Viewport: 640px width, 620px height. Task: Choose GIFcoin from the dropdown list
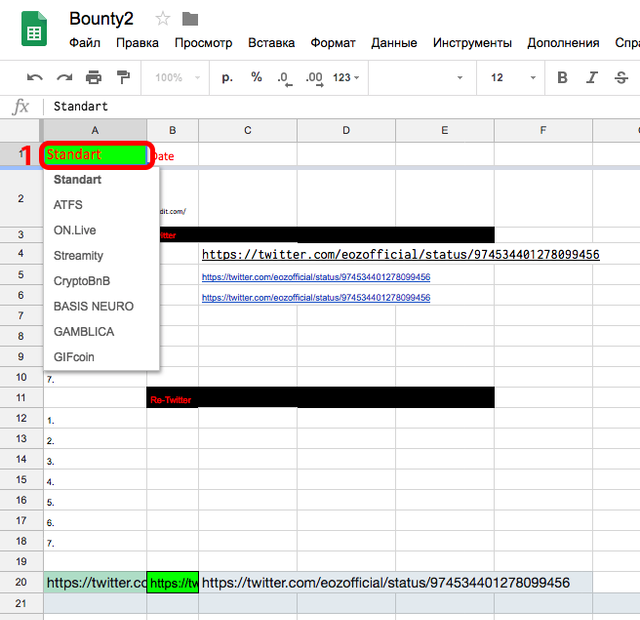pyautogui.click(x=101, y=357)
